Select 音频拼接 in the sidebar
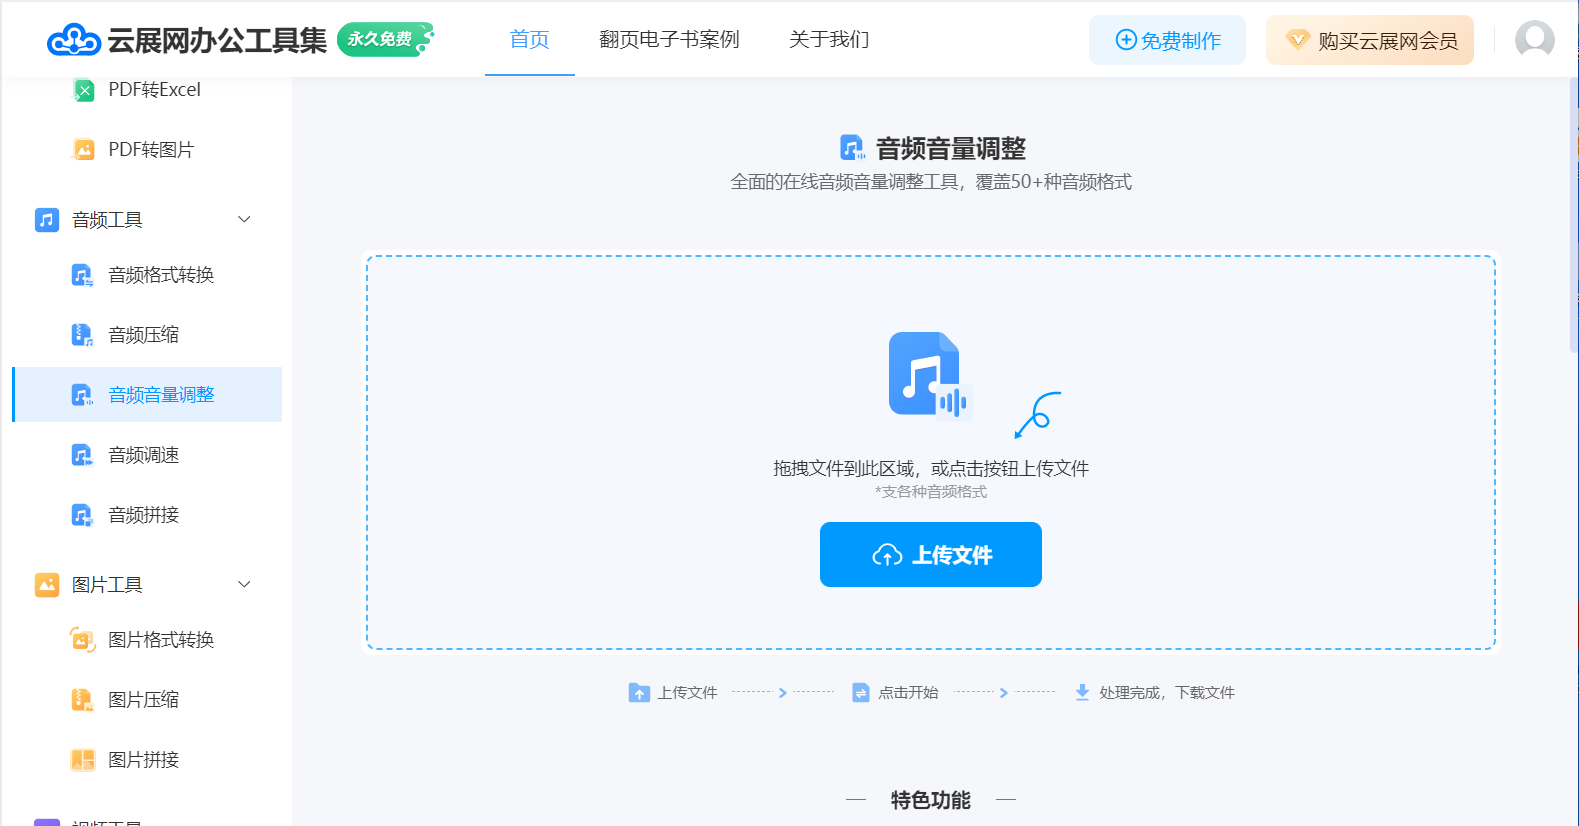This screenshot has width=1579, height=826. point(147,515)
